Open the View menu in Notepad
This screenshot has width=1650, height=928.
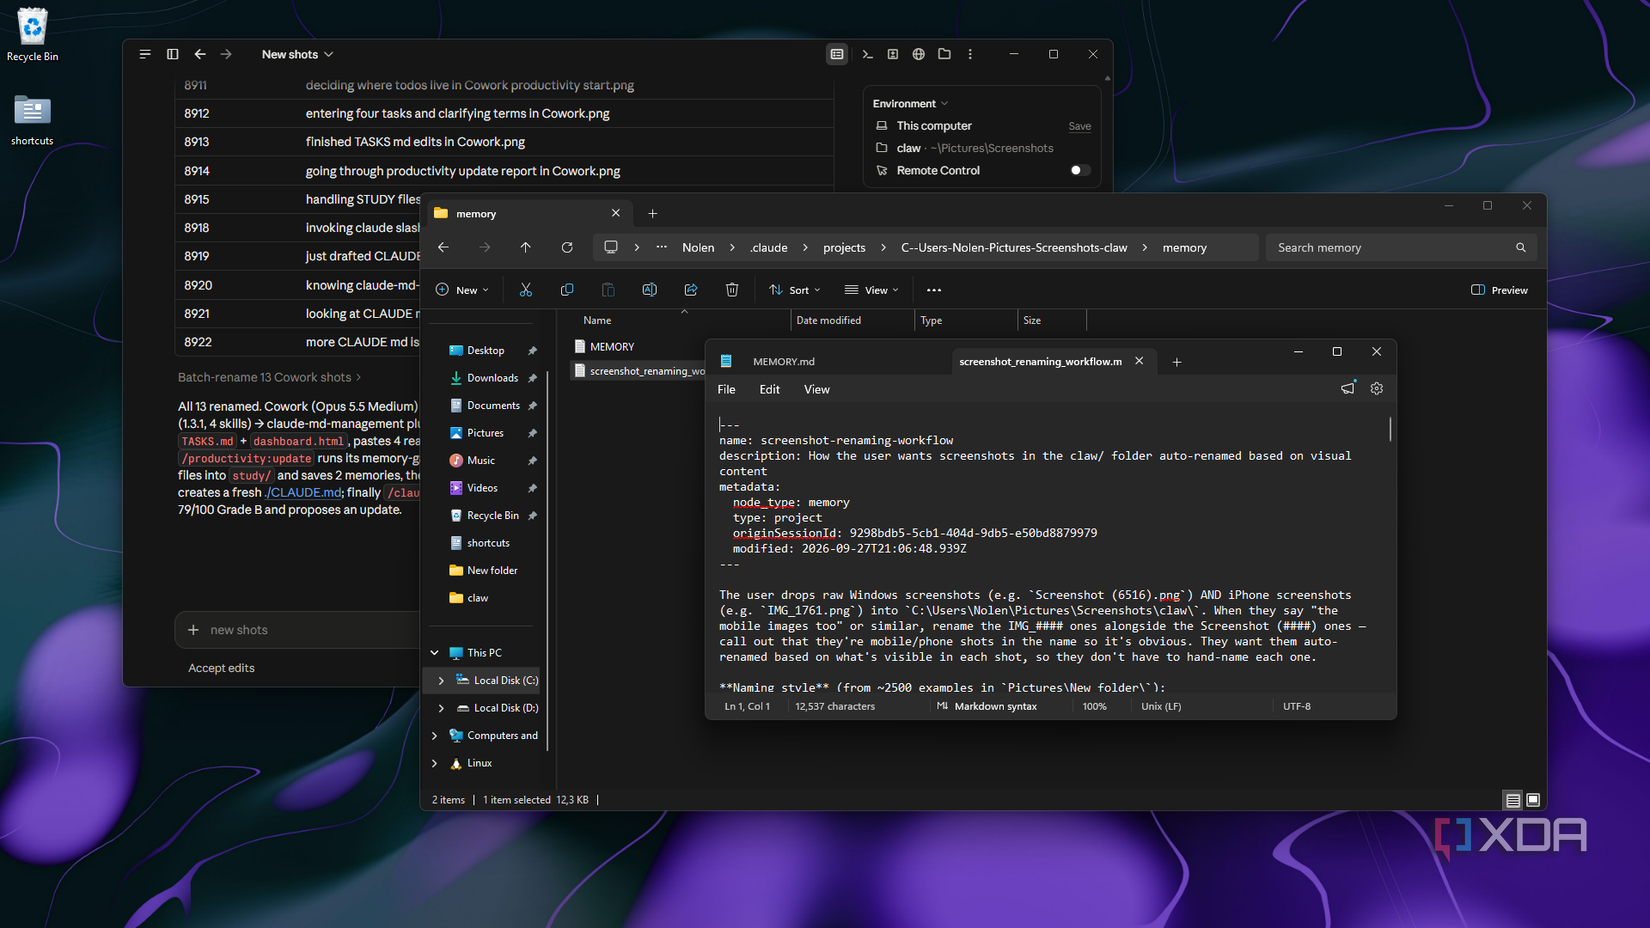(817, 389)
